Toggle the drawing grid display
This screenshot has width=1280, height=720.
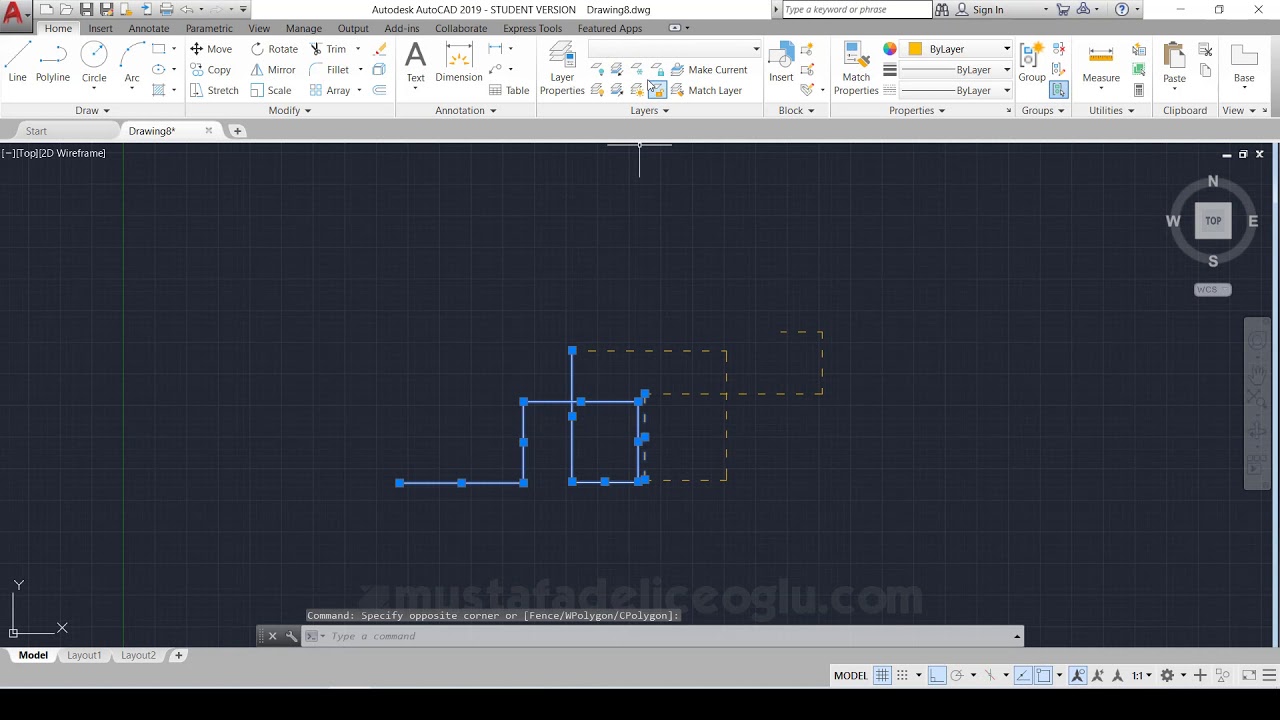(882, 676)
